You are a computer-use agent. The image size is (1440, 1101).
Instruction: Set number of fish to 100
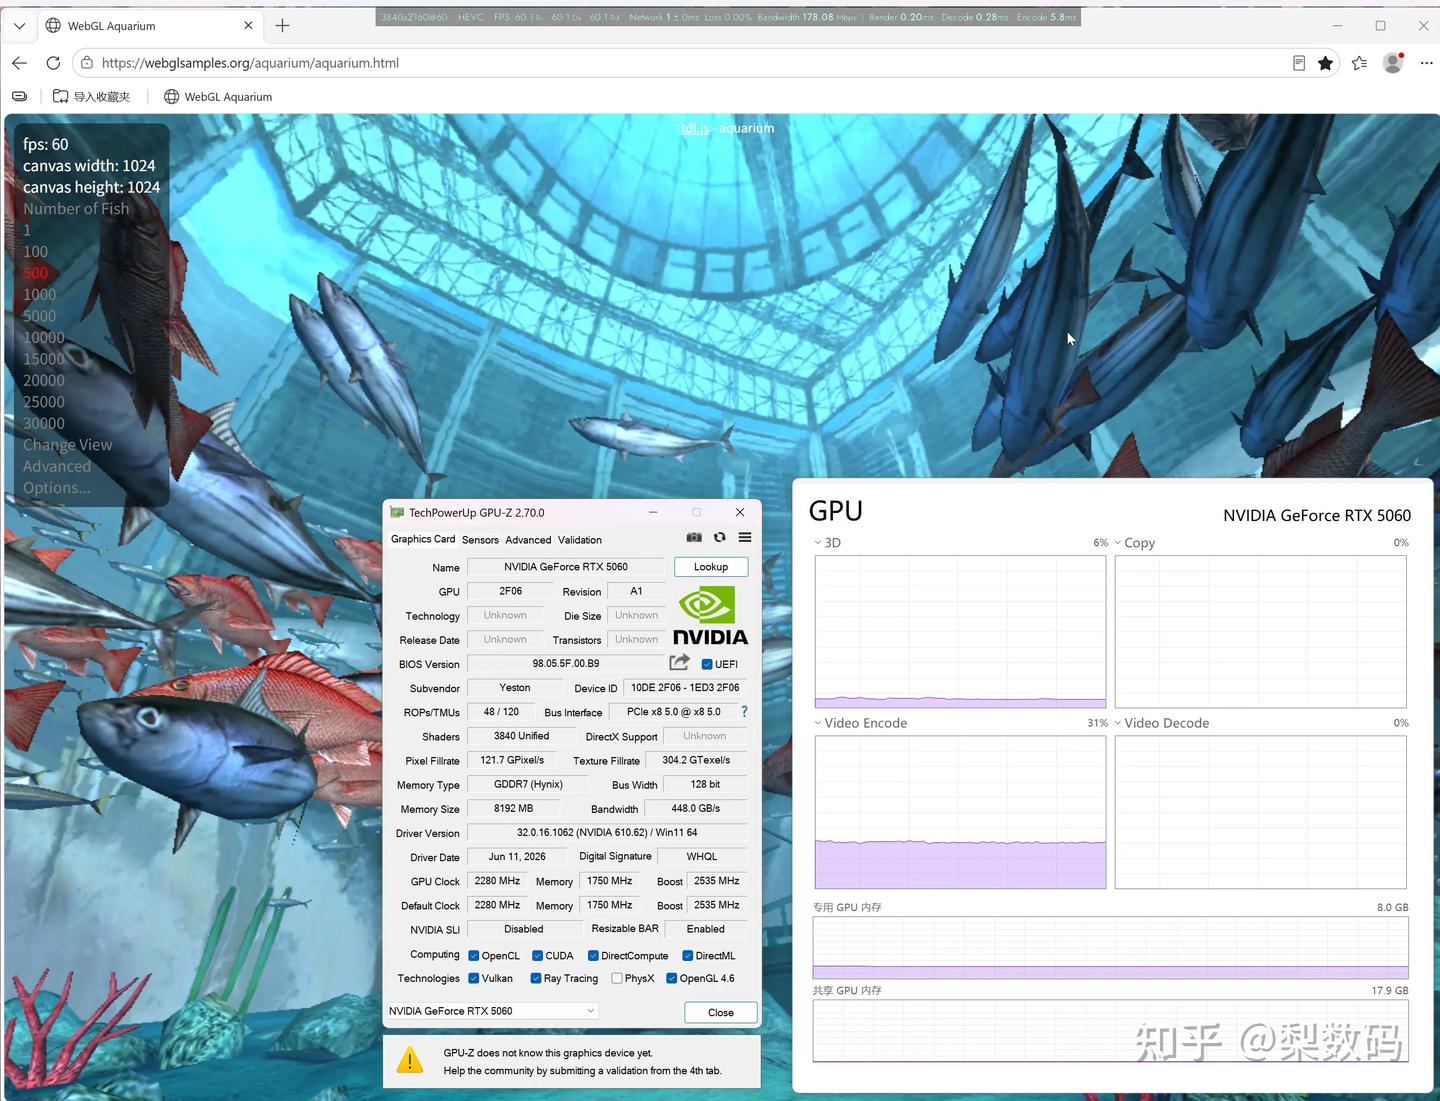(x=36, y=252)
